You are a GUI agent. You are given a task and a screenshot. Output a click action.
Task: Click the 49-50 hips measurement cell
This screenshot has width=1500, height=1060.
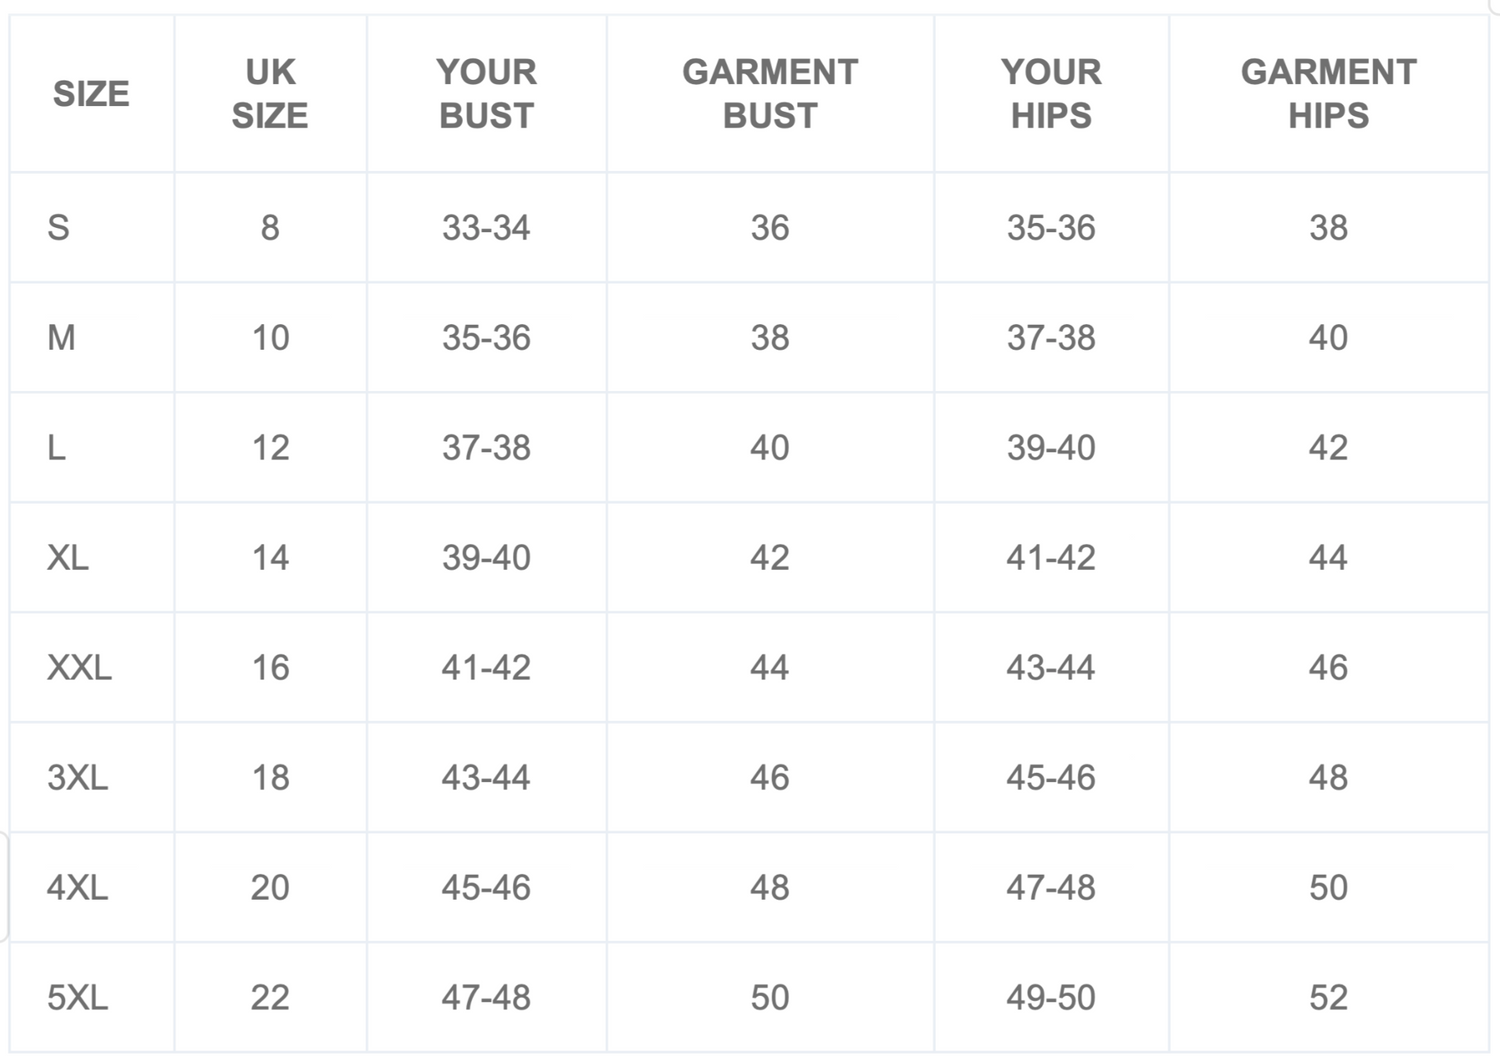[1051, 997]
